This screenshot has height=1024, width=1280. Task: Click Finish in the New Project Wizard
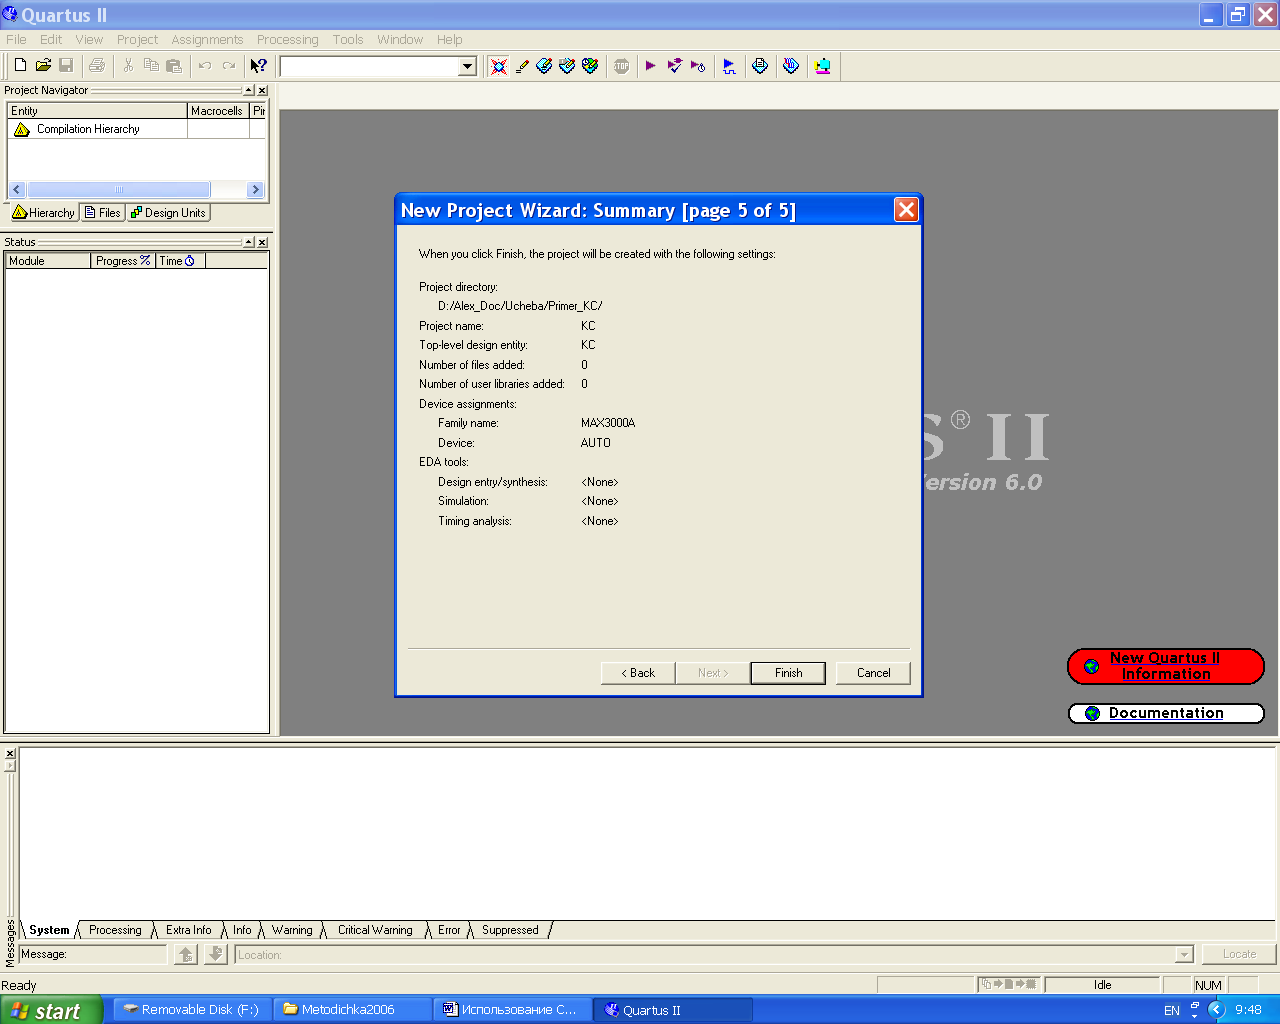(788, 673)
